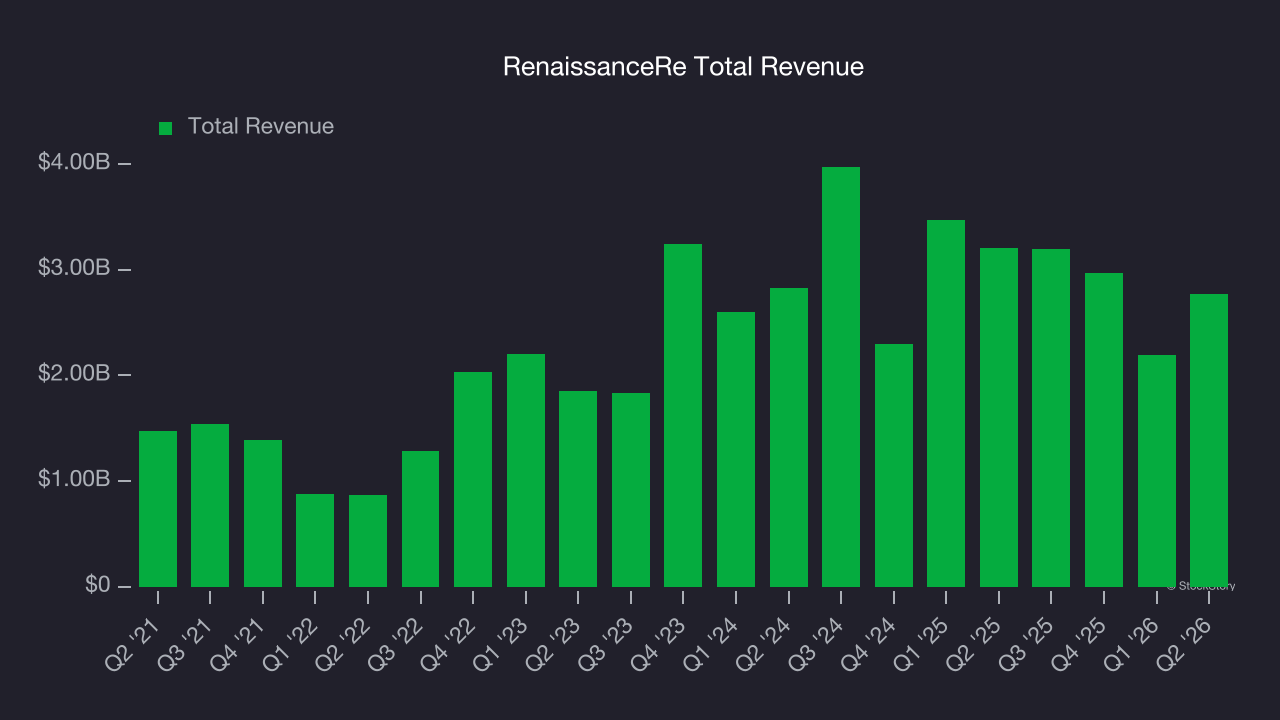Pick the green bar above Q2 '24

pyautogui.click(x=789, y=437)
